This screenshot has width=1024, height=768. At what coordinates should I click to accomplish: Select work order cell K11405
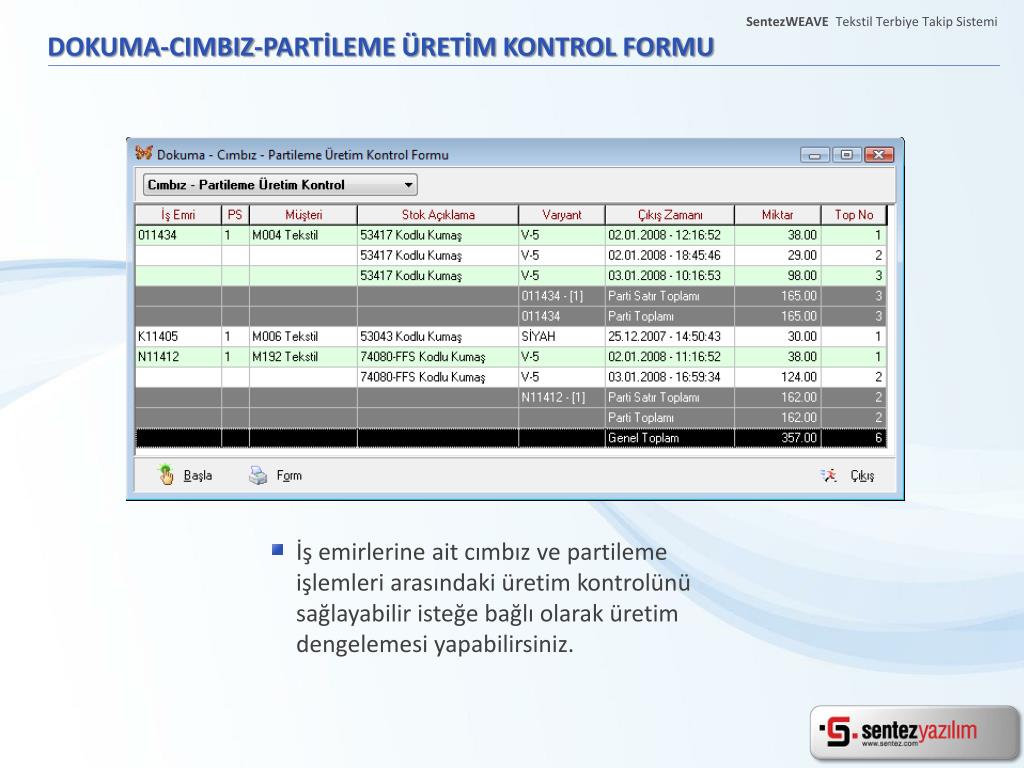[178, 336]
